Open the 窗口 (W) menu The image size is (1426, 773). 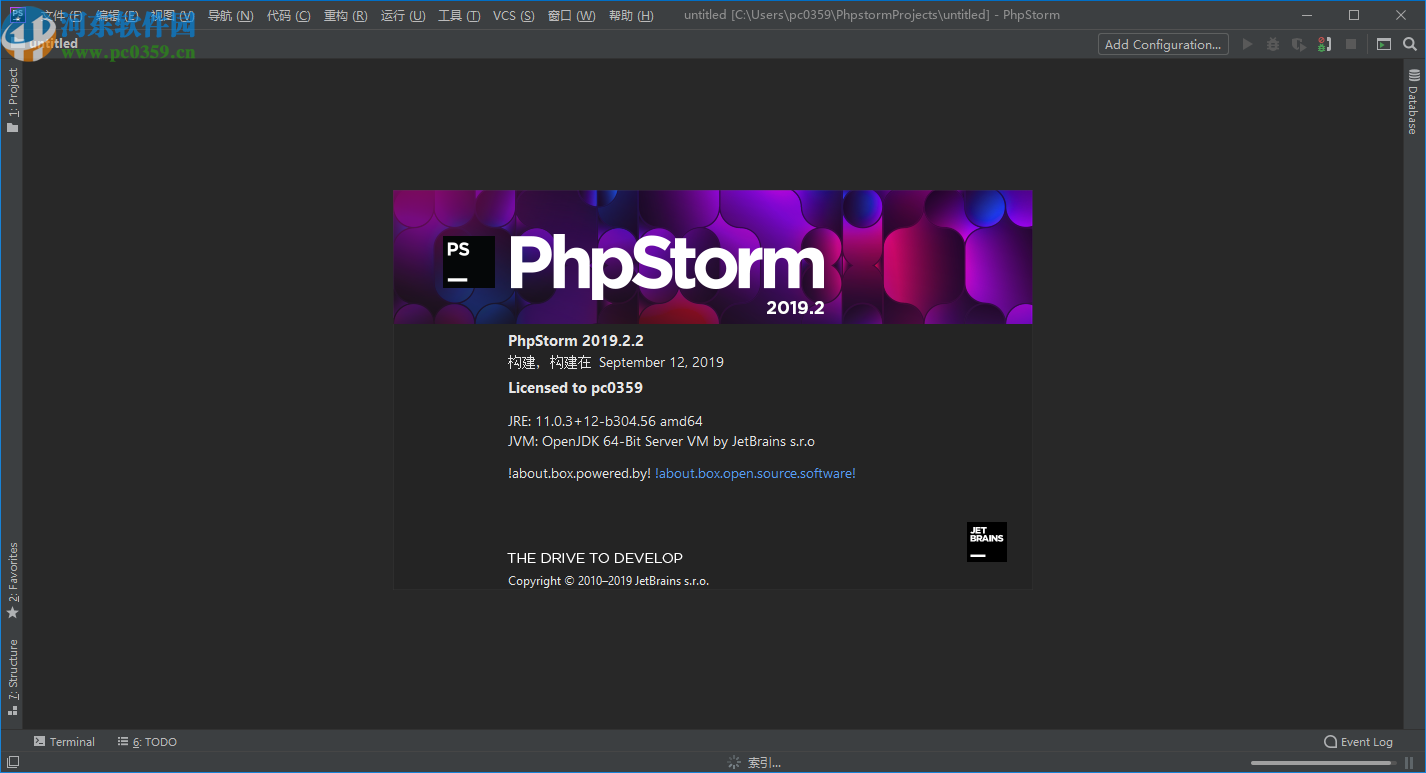click(x=571, y=15)
